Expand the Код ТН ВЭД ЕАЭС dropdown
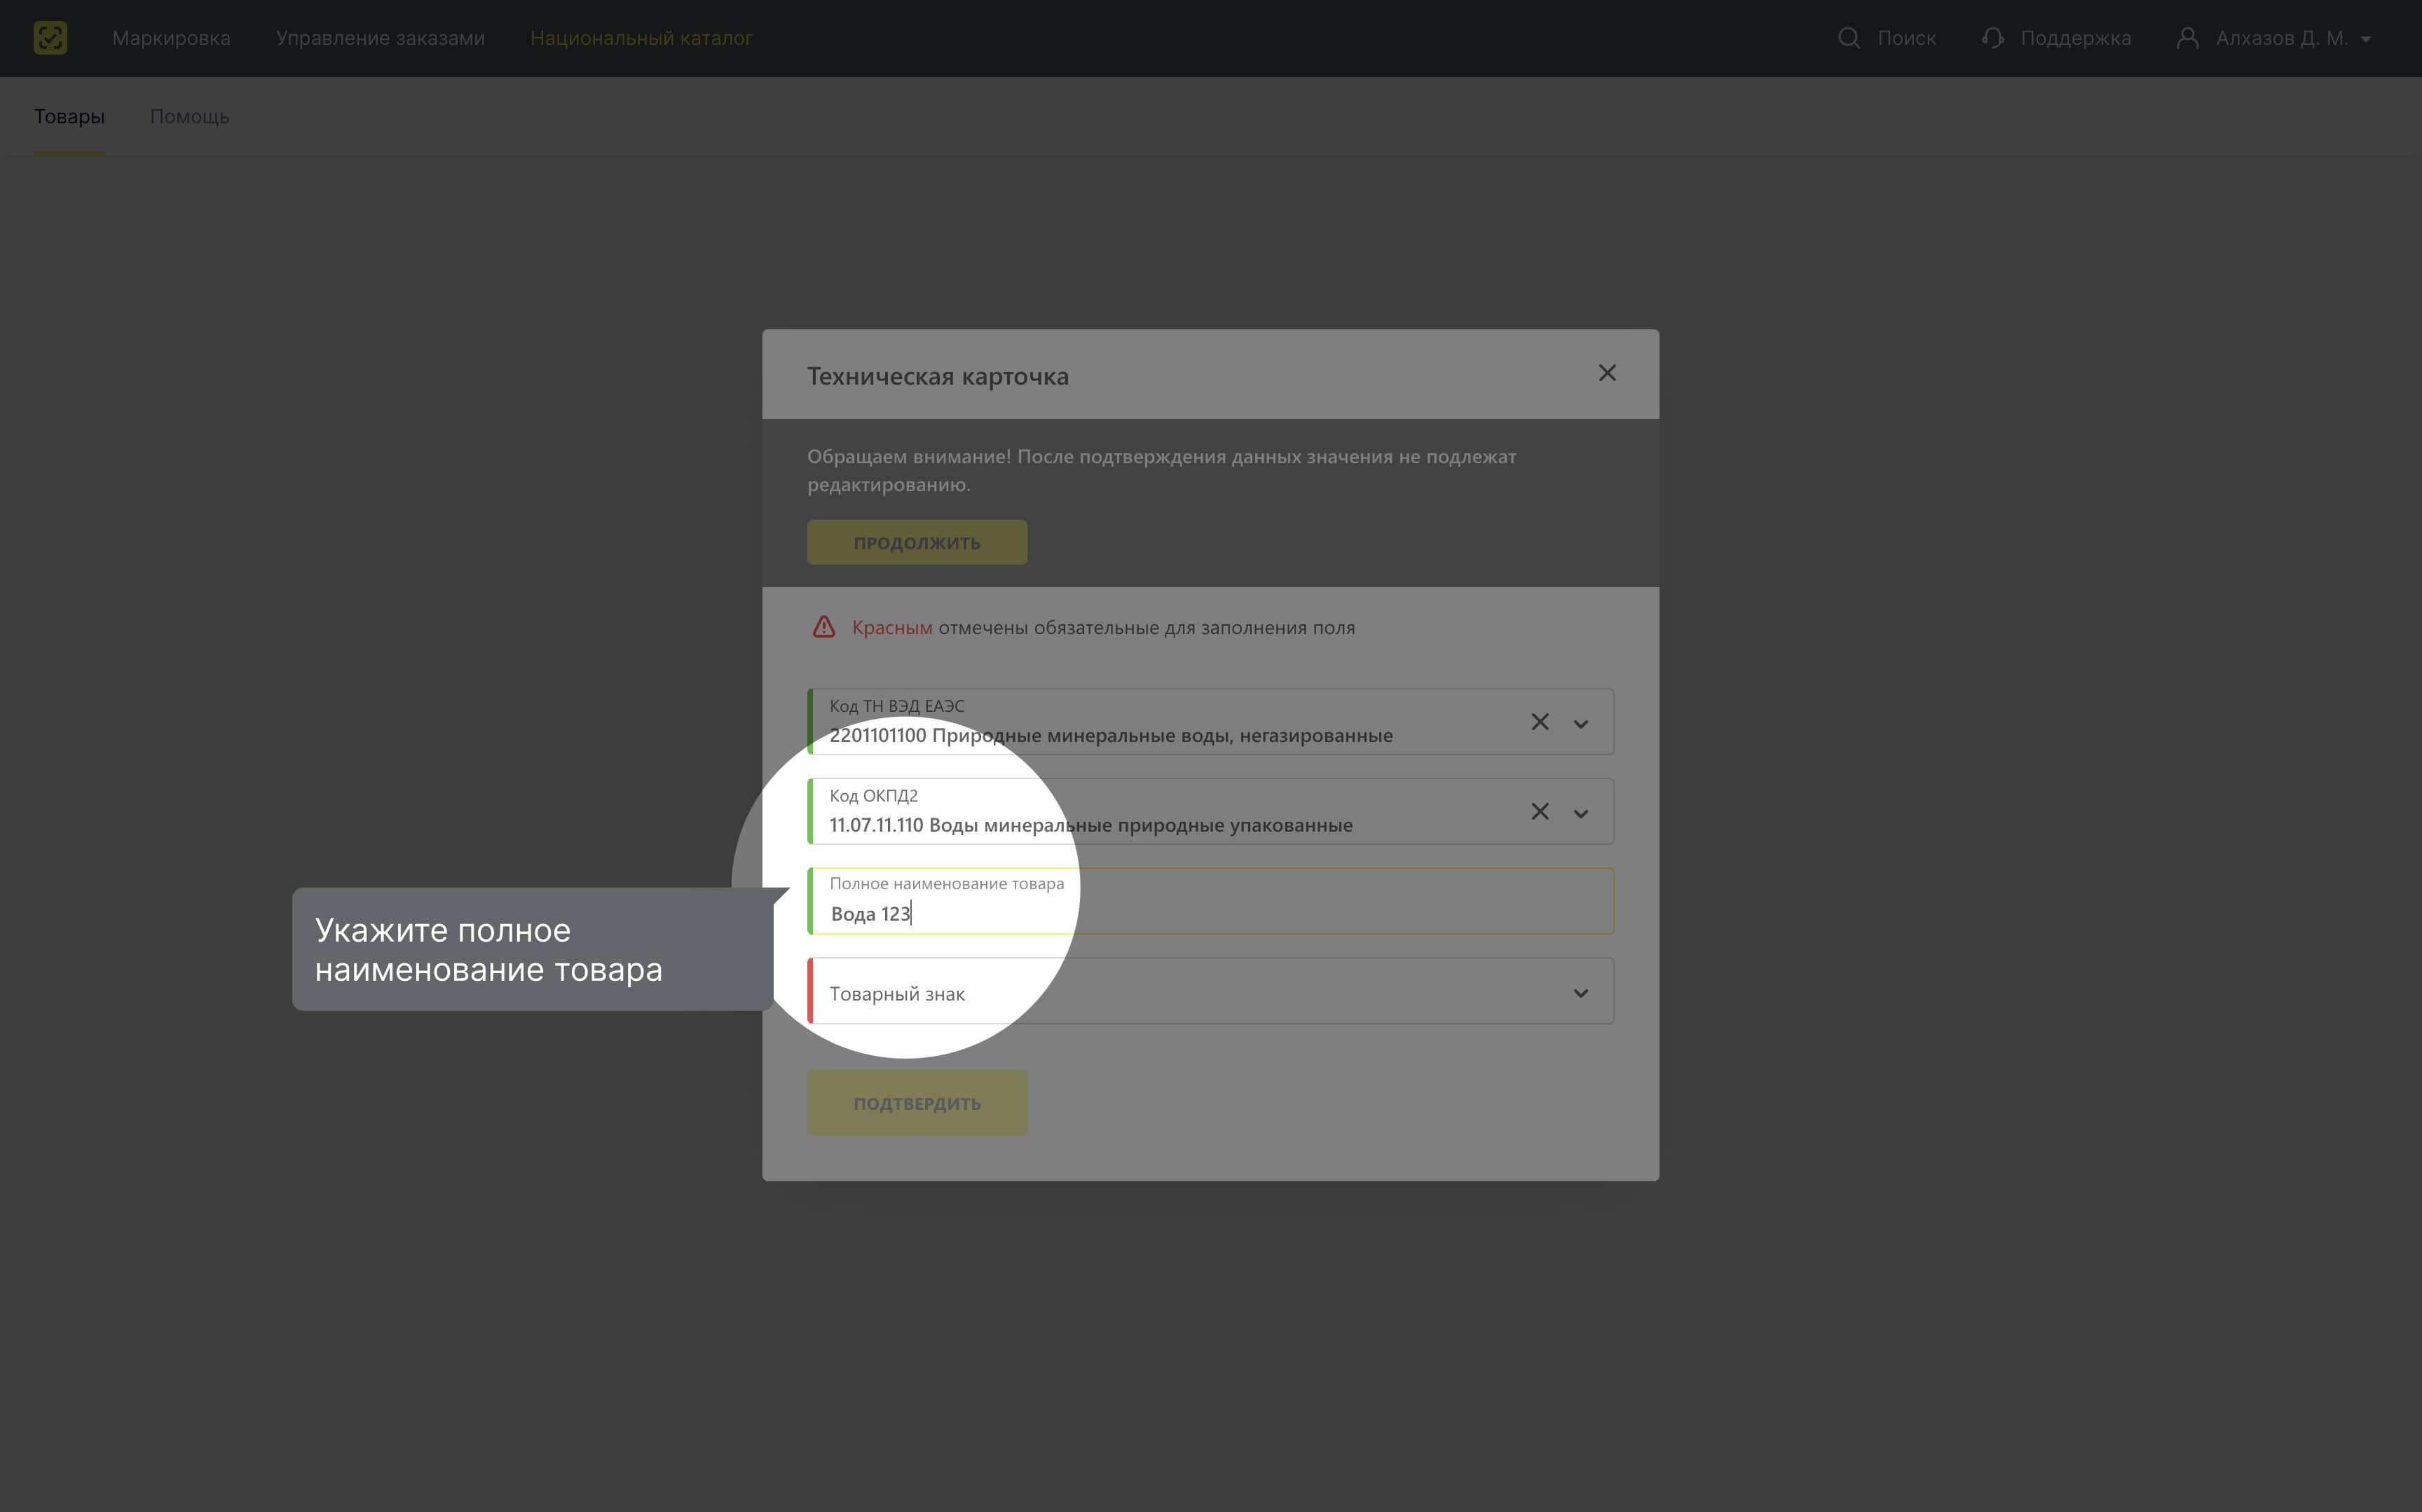Viewport: 2422px width, 1512px height. point(1581,723)
